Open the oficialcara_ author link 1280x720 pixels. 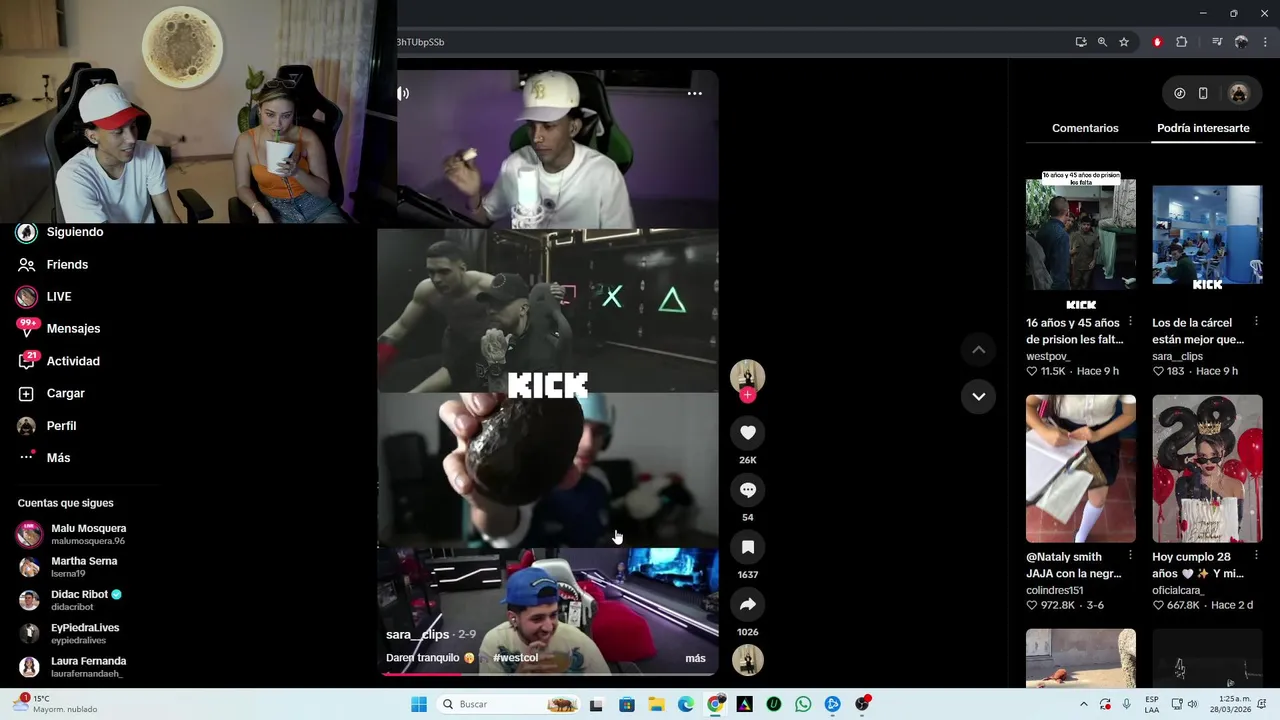(x=1184, y=590)
